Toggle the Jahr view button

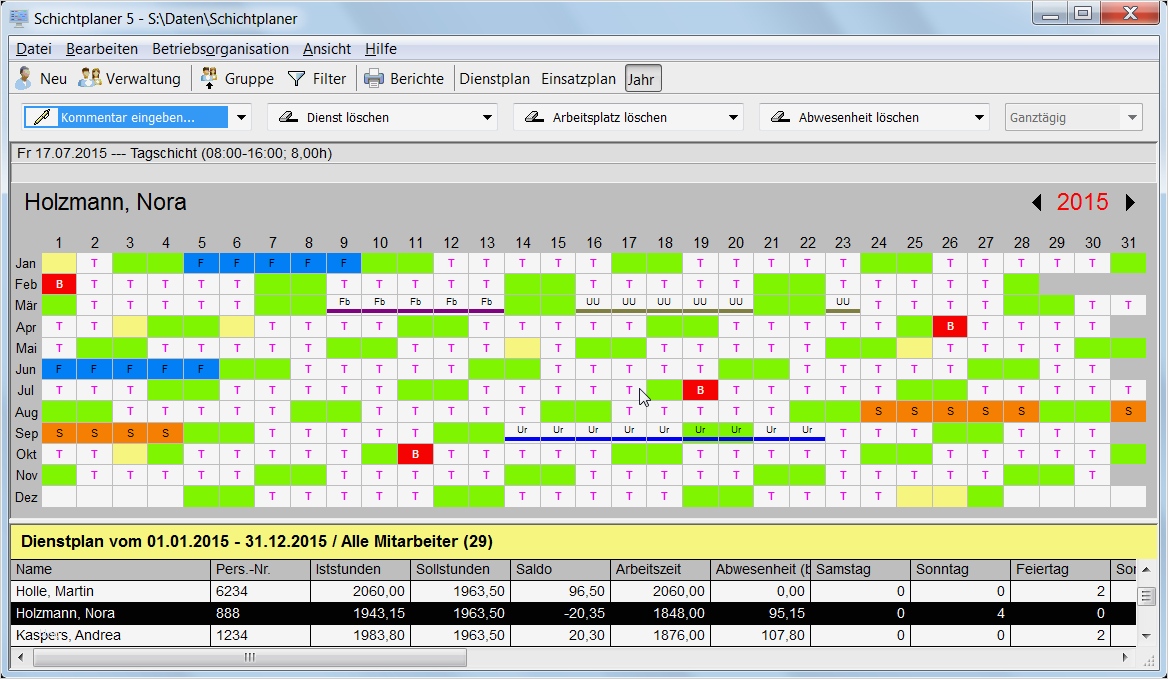(642, 79)
